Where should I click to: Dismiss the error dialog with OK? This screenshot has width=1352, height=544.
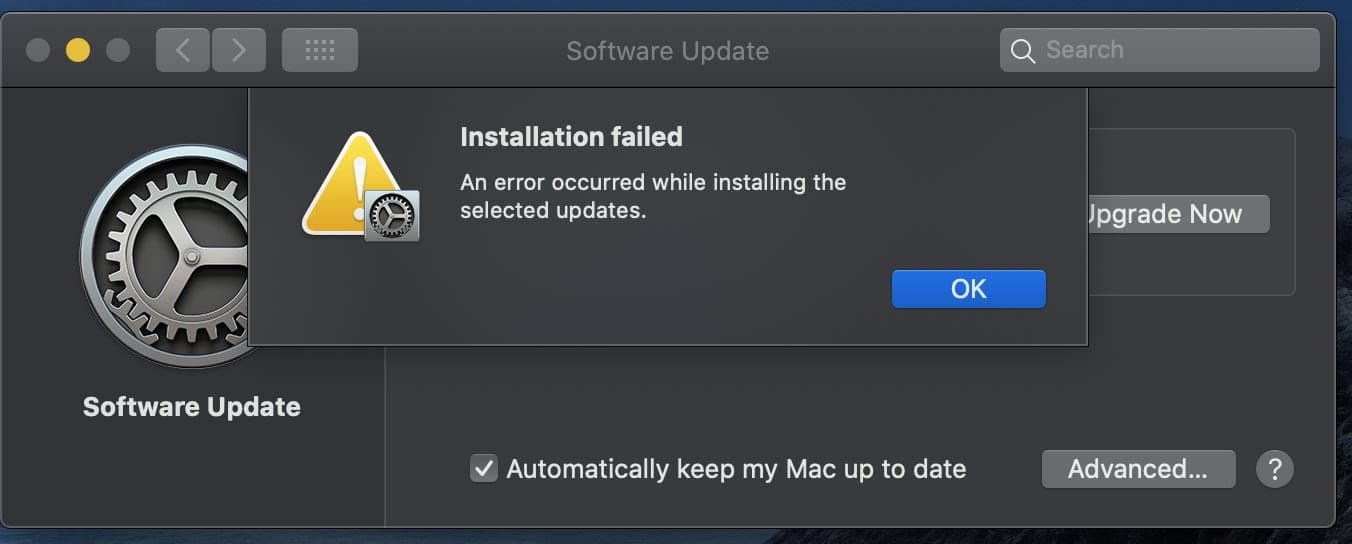click(x=968, y=289)
